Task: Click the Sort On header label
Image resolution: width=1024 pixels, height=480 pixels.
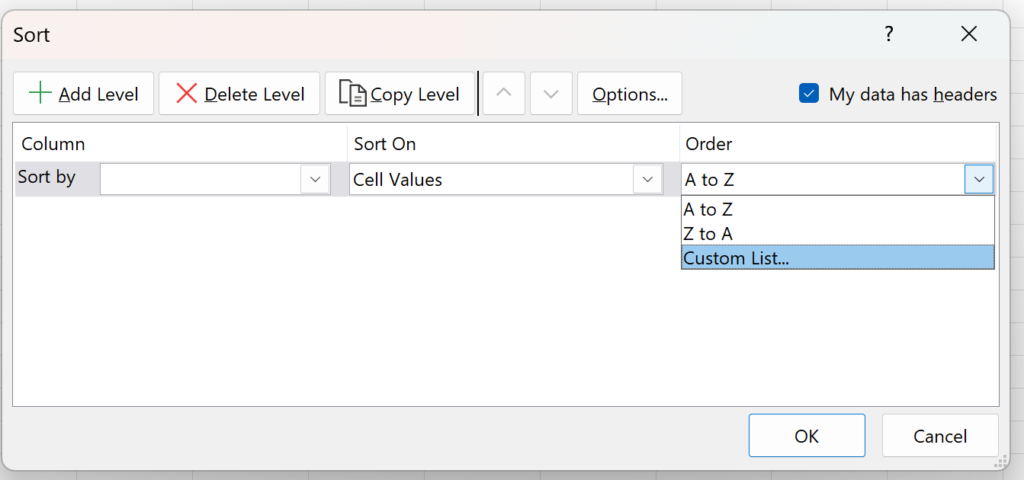Action: click(385, 144)
